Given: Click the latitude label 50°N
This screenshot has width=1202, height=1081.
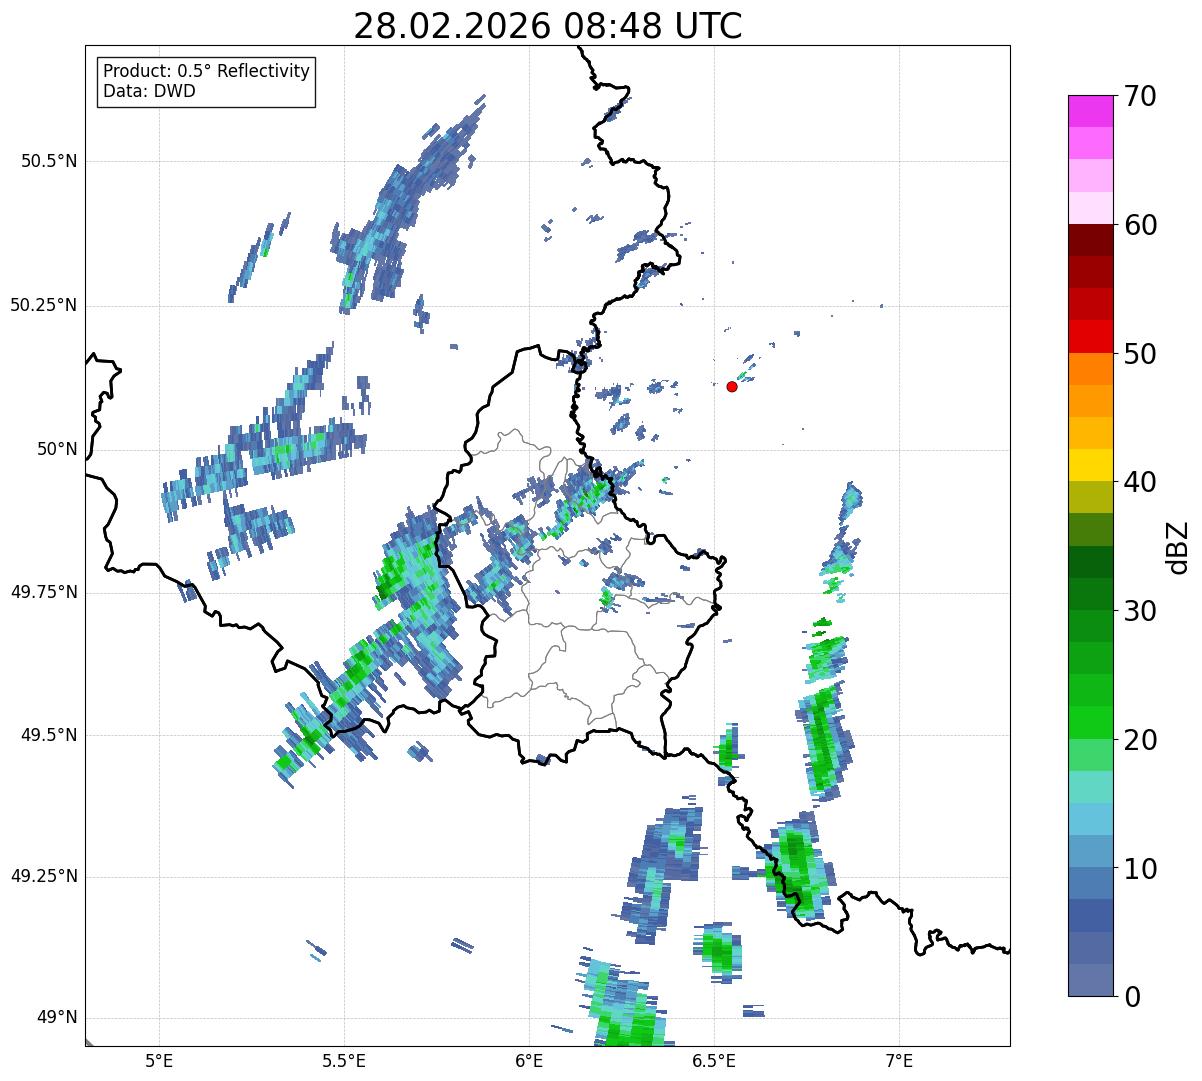Looking at the screenshot, I should click(x=56, y=449).
